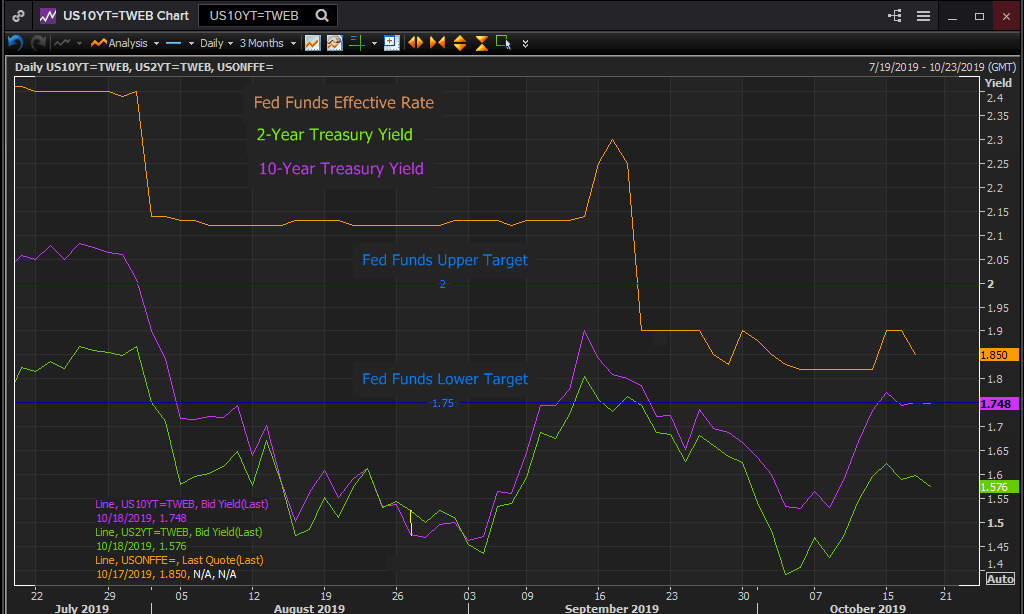The height and width of the screenshot is (614, 1024).
Task: Toggle the Auto scale button on yield axis
Action: 1000,579
